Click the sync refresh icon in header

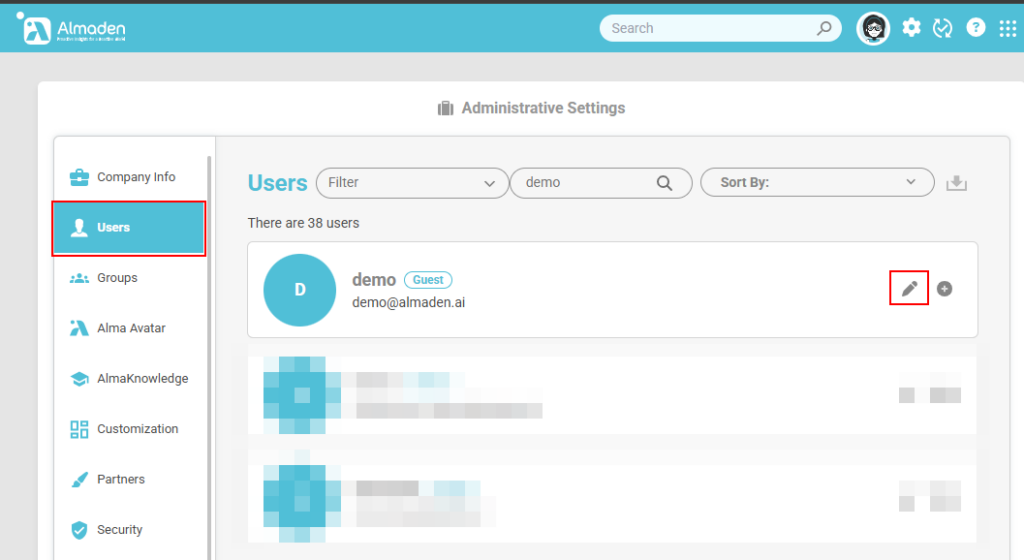[942, 28]
